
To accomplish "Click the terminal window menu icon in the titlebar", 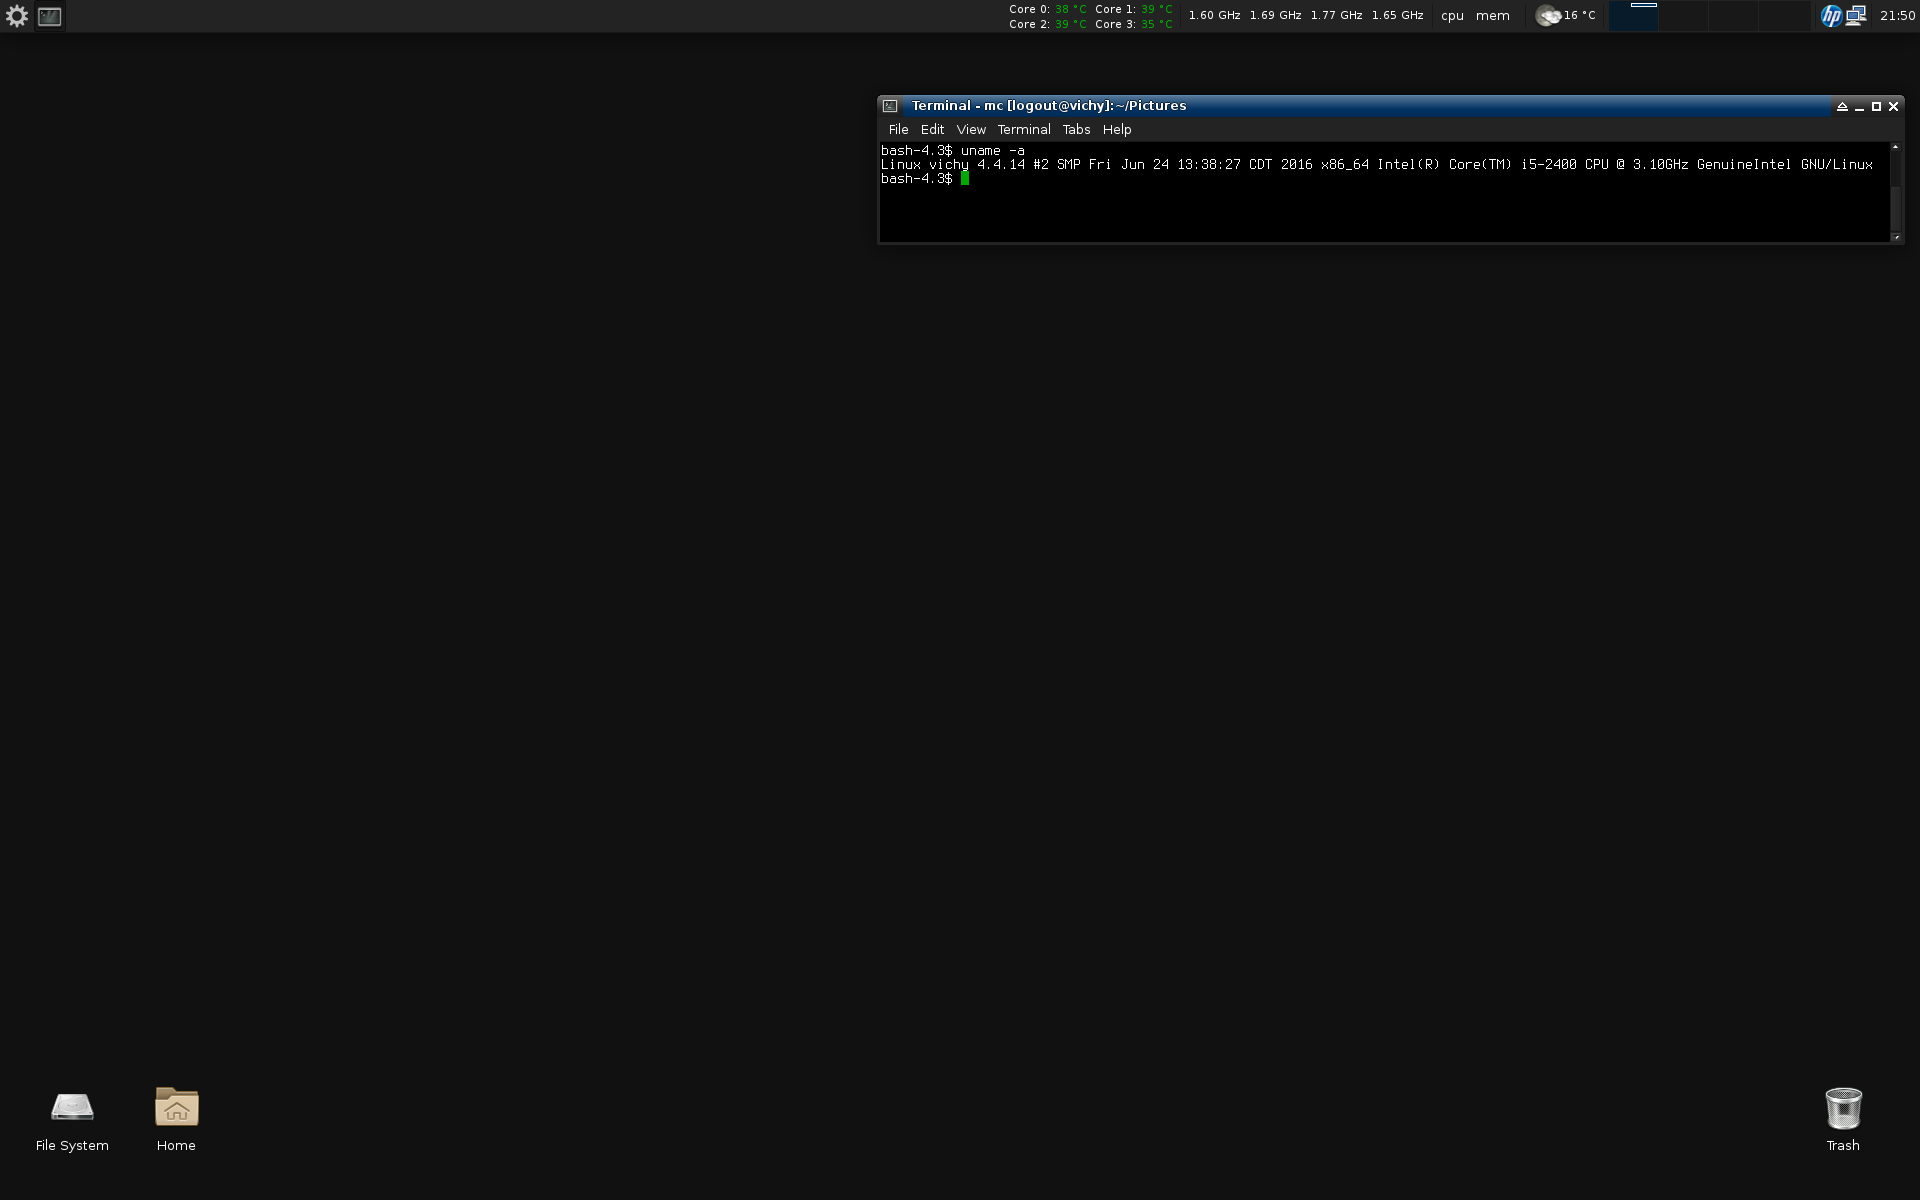I will 890,106.
